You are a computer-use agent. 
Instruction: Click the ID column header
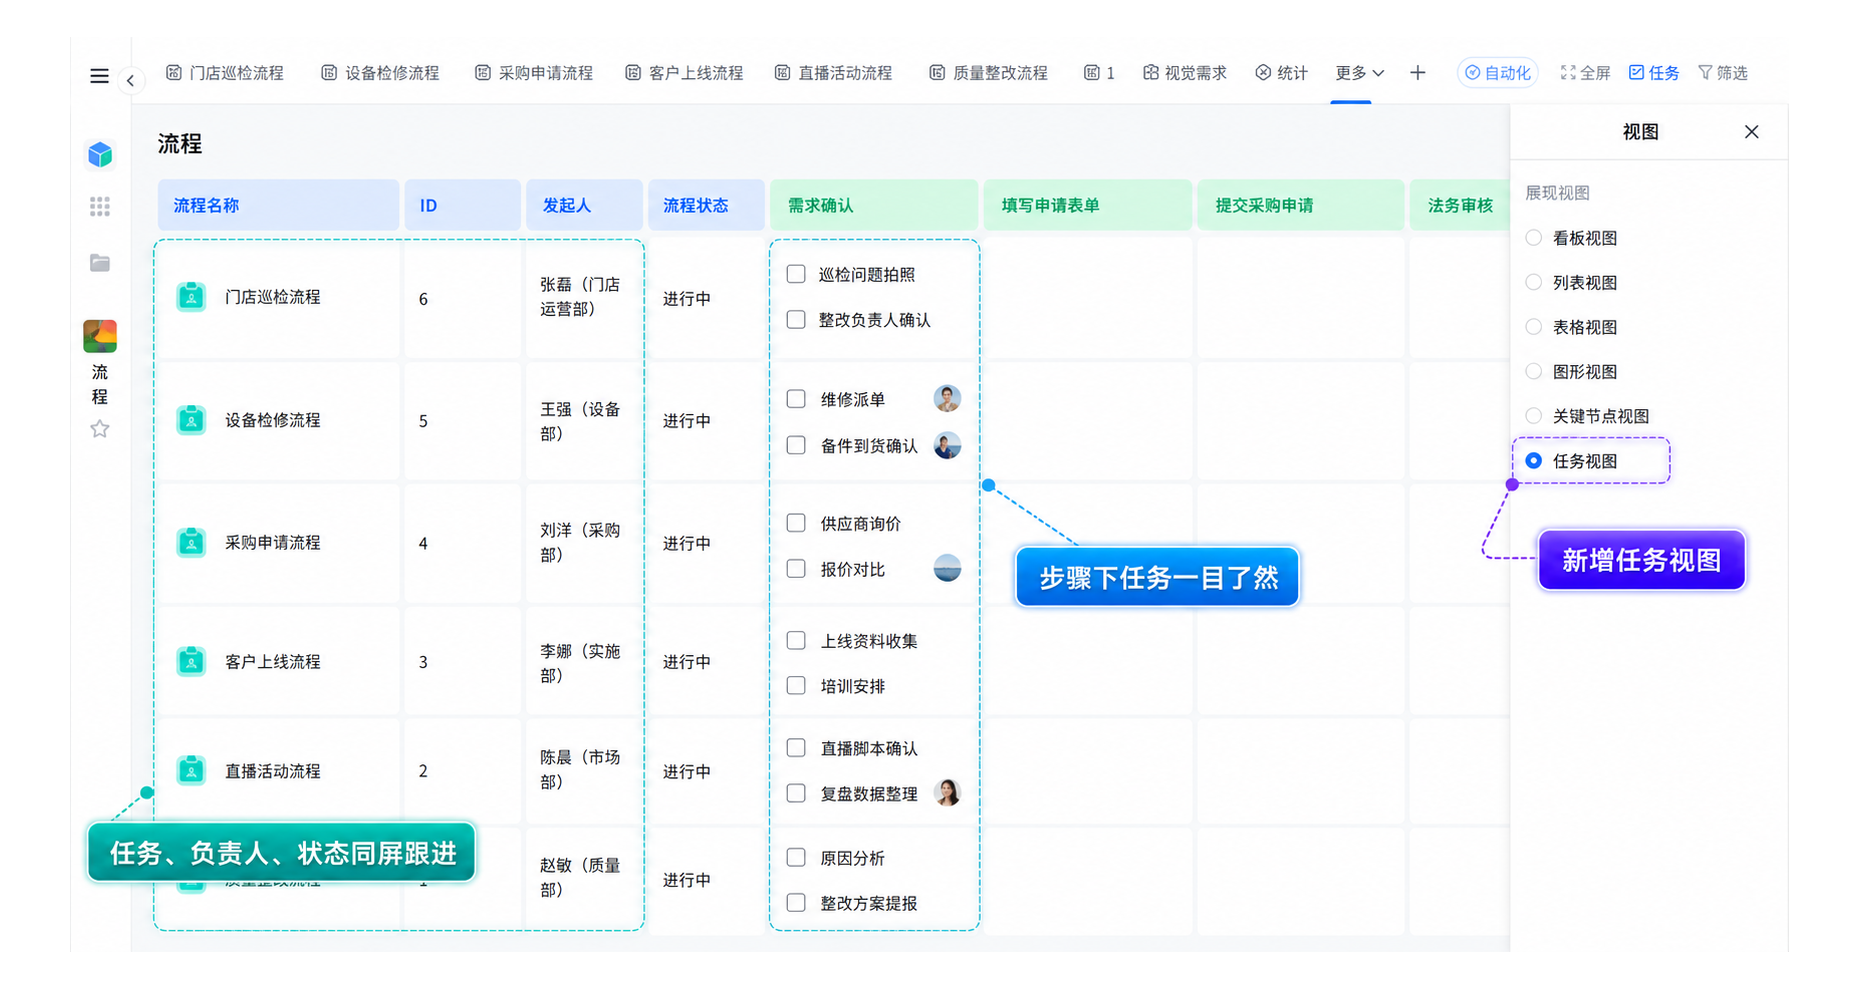tap(463, 205)
